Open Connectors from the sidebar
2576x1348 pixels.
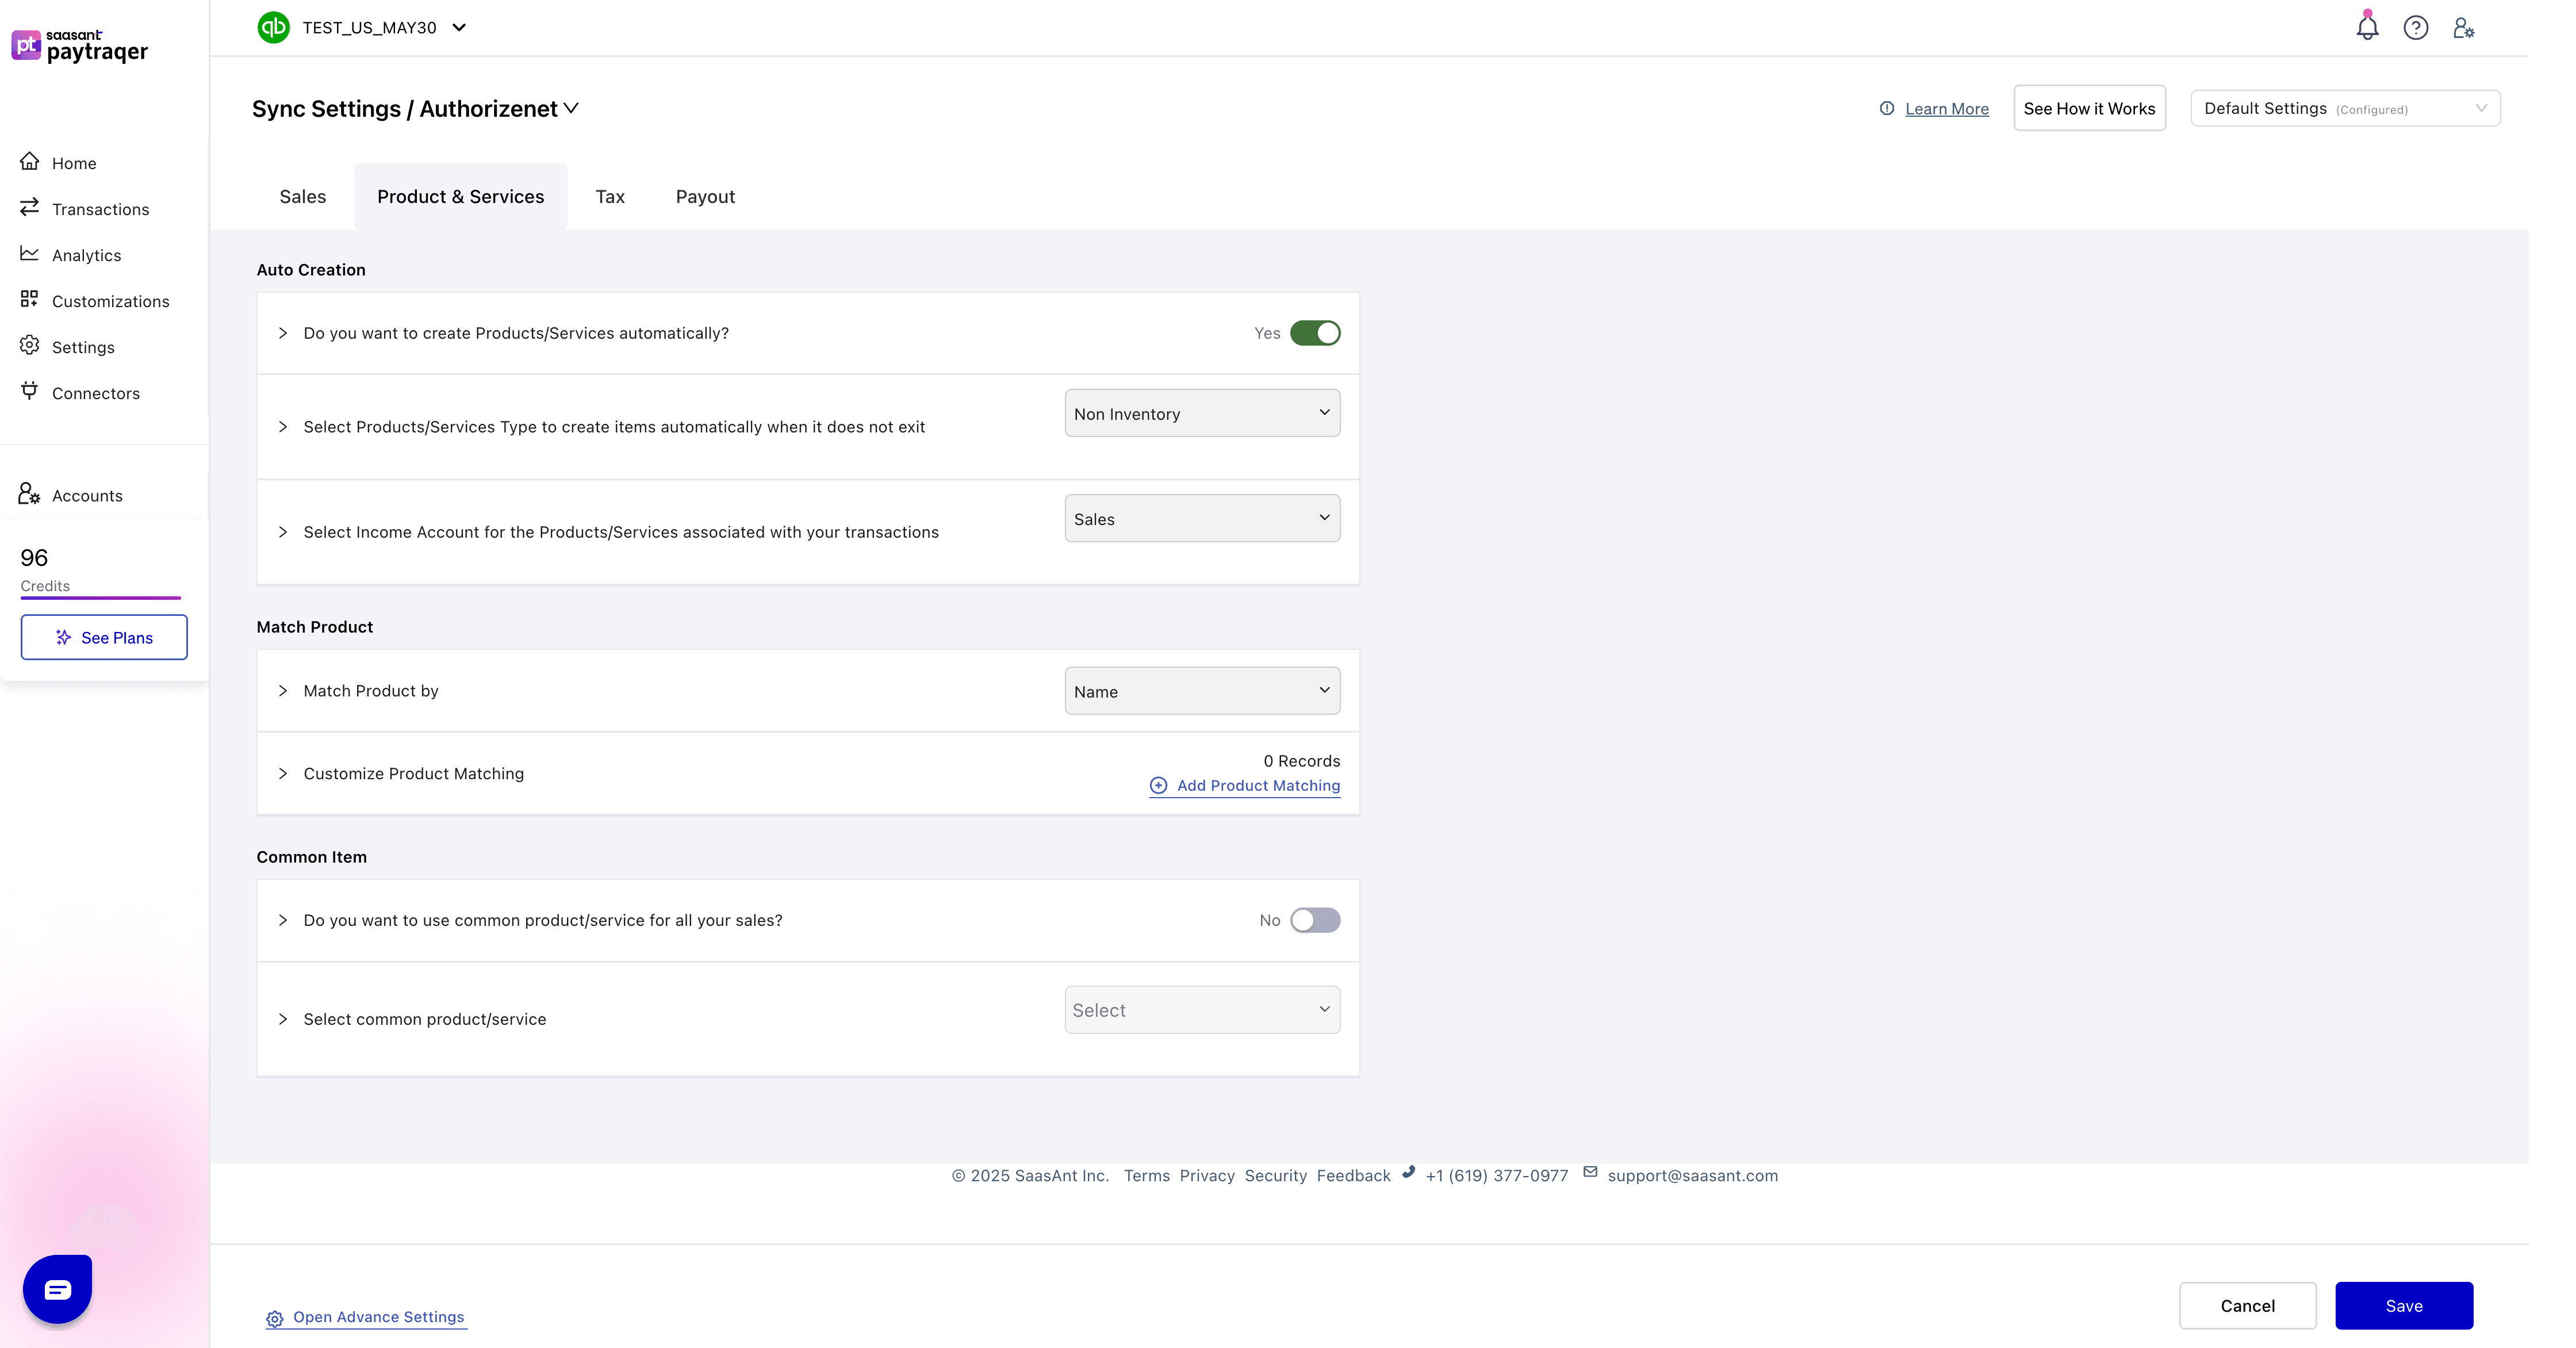click(x=96, y=392)
